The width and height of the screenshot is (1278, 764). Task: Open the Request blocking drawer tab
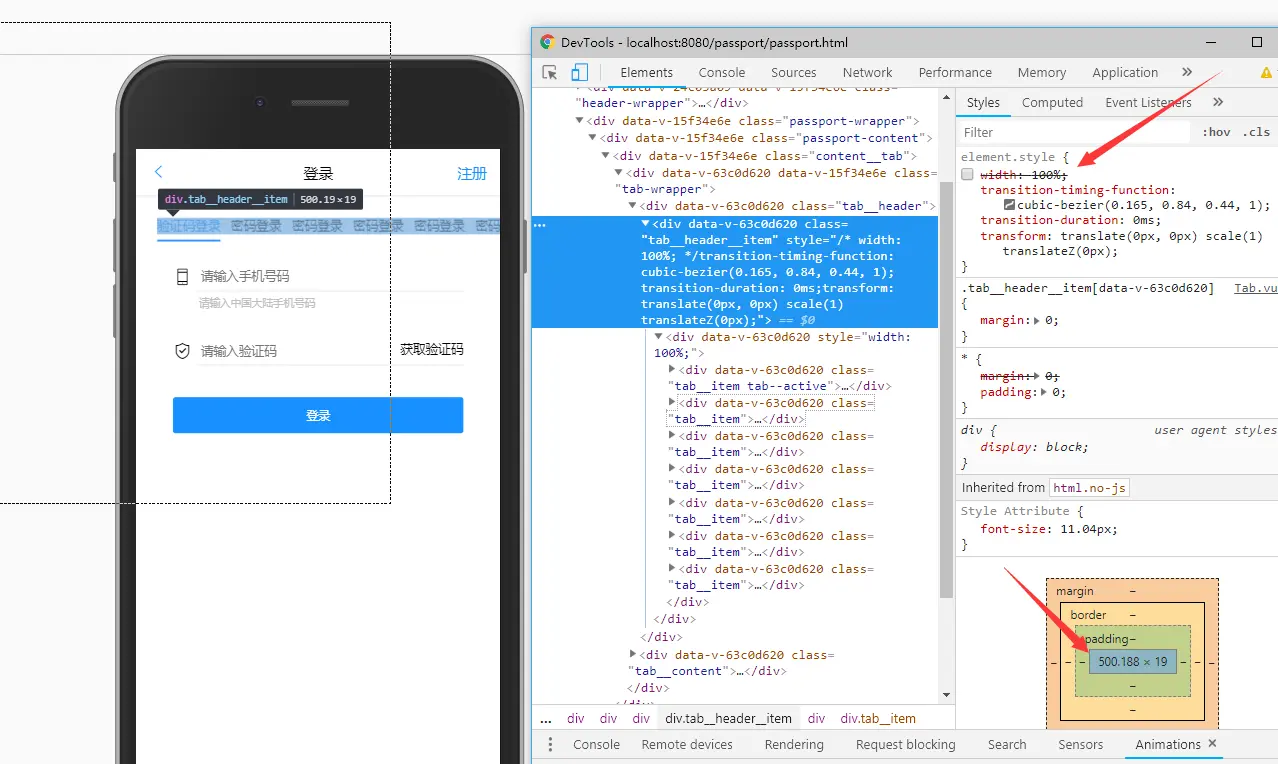tap(906, 744)
